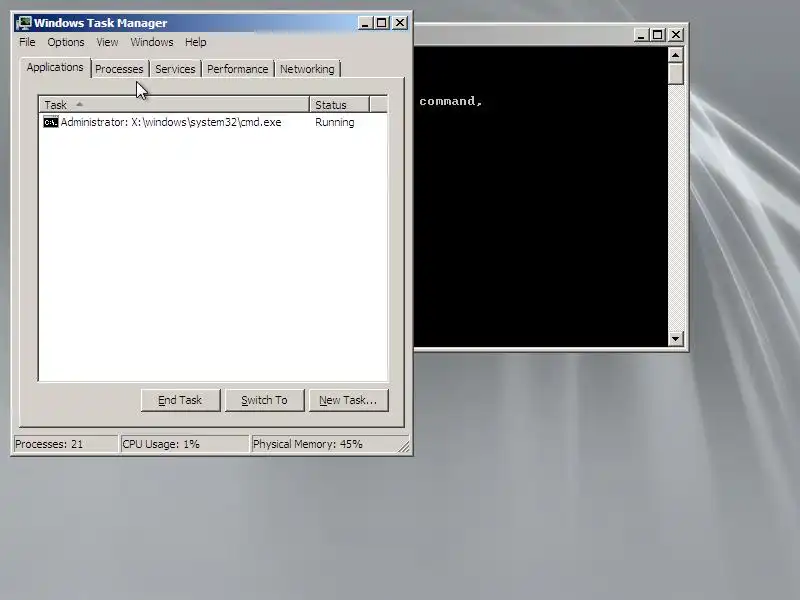Click the command prompt scroll down arrow

tap(676, 339)
